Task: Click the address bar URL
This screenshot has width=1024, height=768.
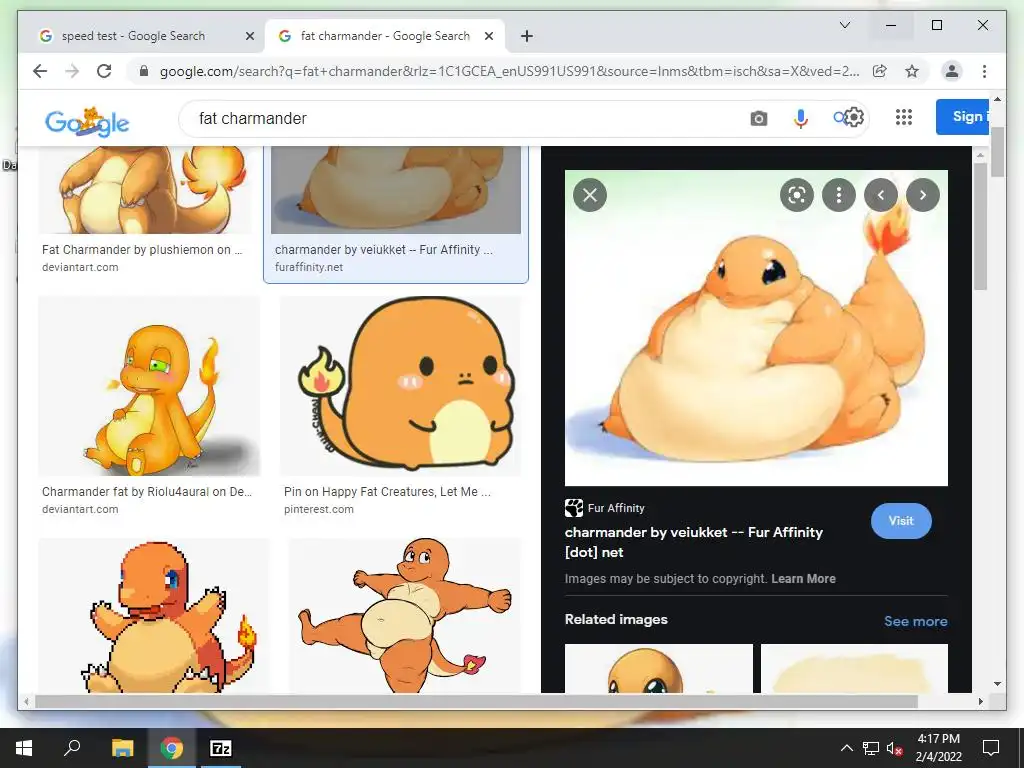Action: pyautogui.click(x=509, y=71)
